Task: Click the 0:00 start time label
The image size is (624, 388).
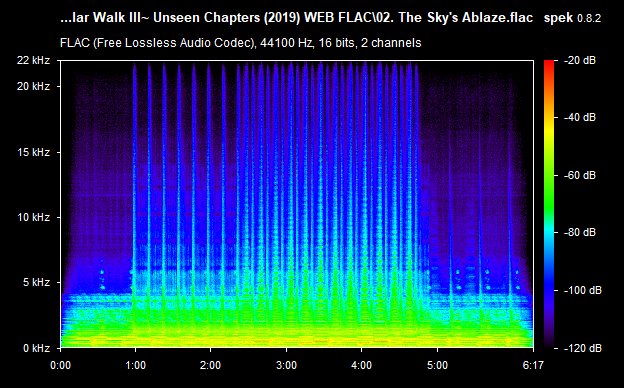Action: 60,365
